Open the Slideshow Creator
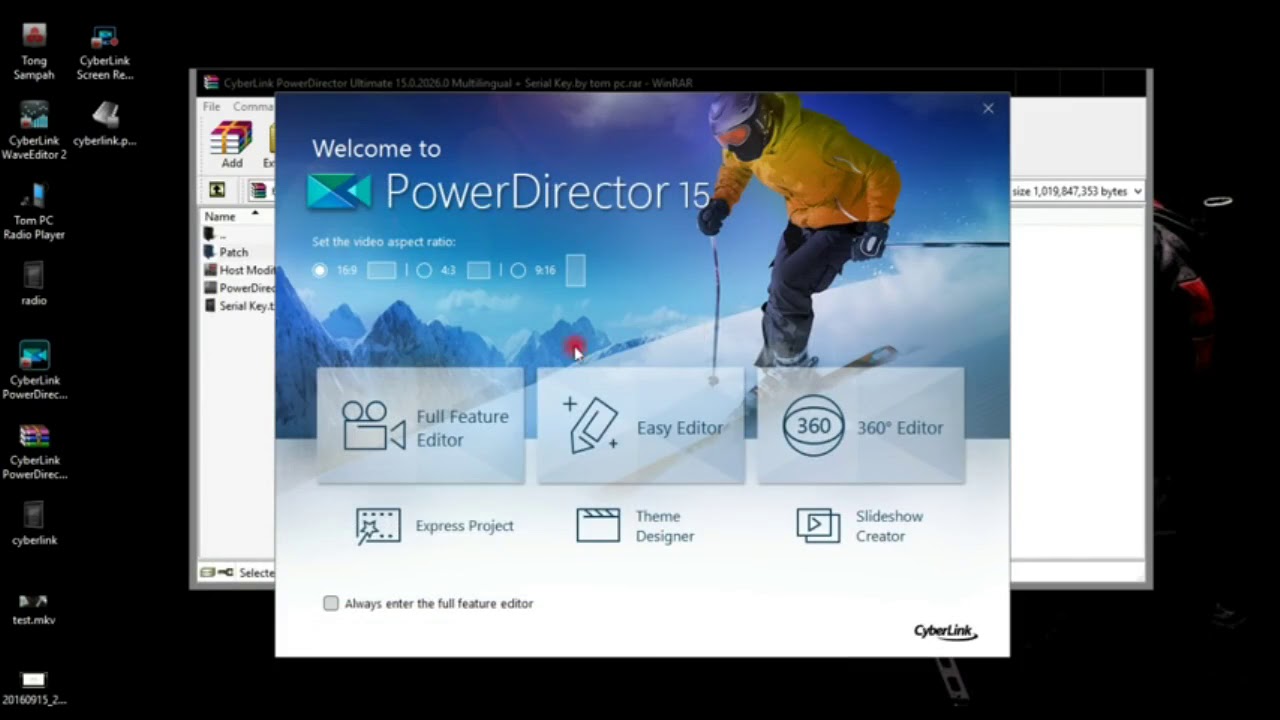This screenshot has width=1280, height=720. tap(860, 526)
